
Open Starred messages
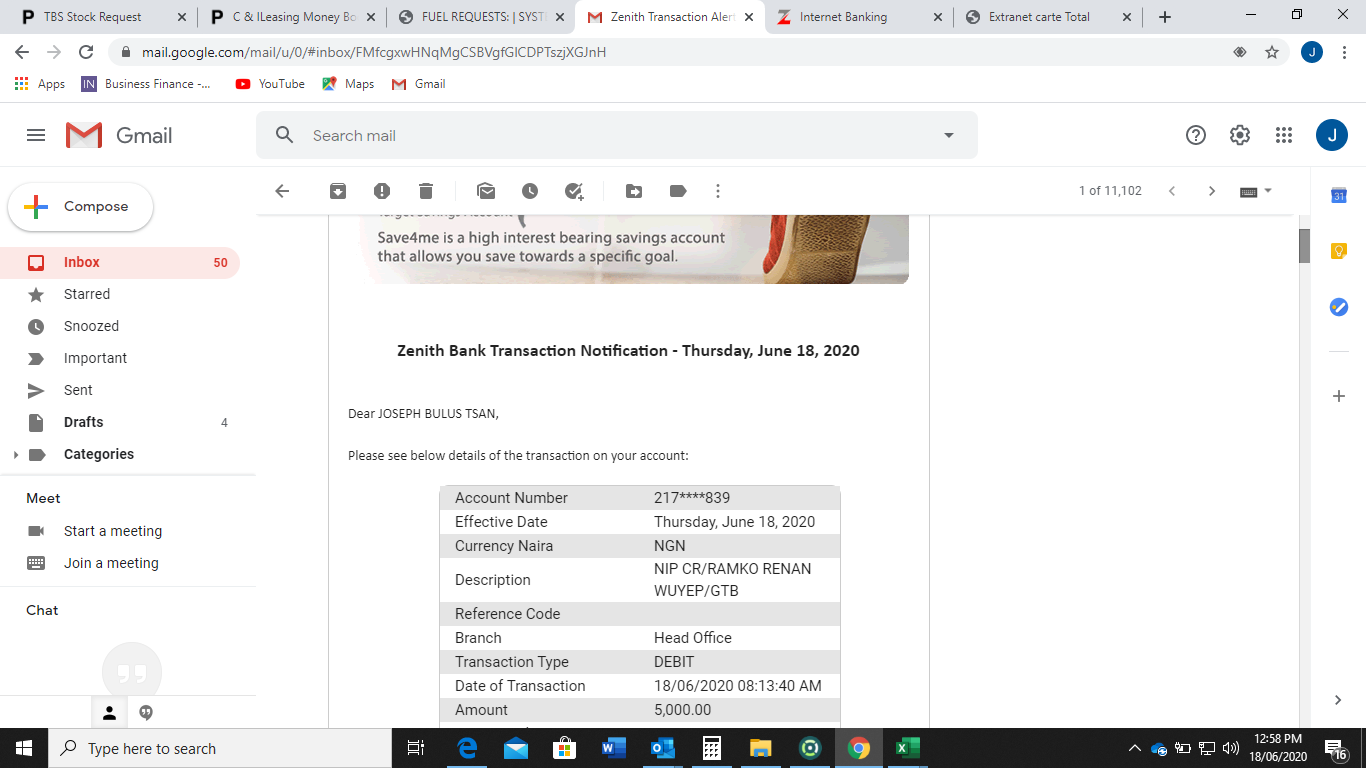tap(120, 295)
